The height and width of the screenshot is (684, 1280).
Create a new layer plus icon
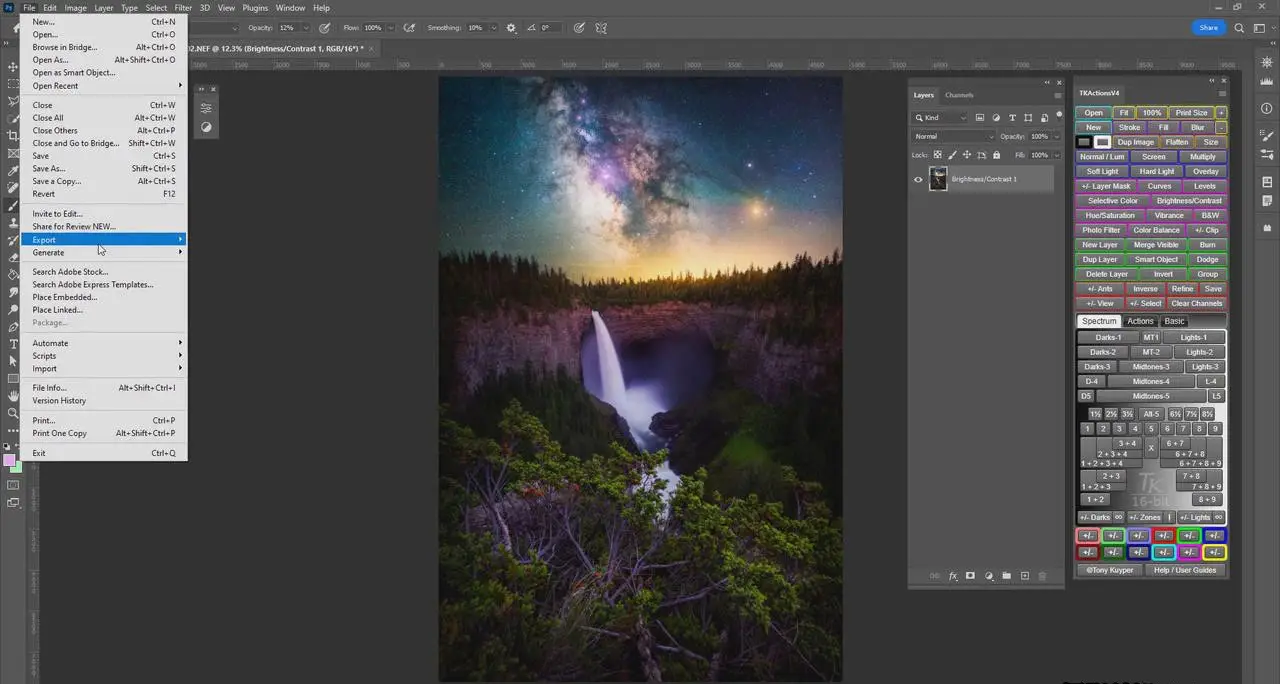(x=1025, y=576)
